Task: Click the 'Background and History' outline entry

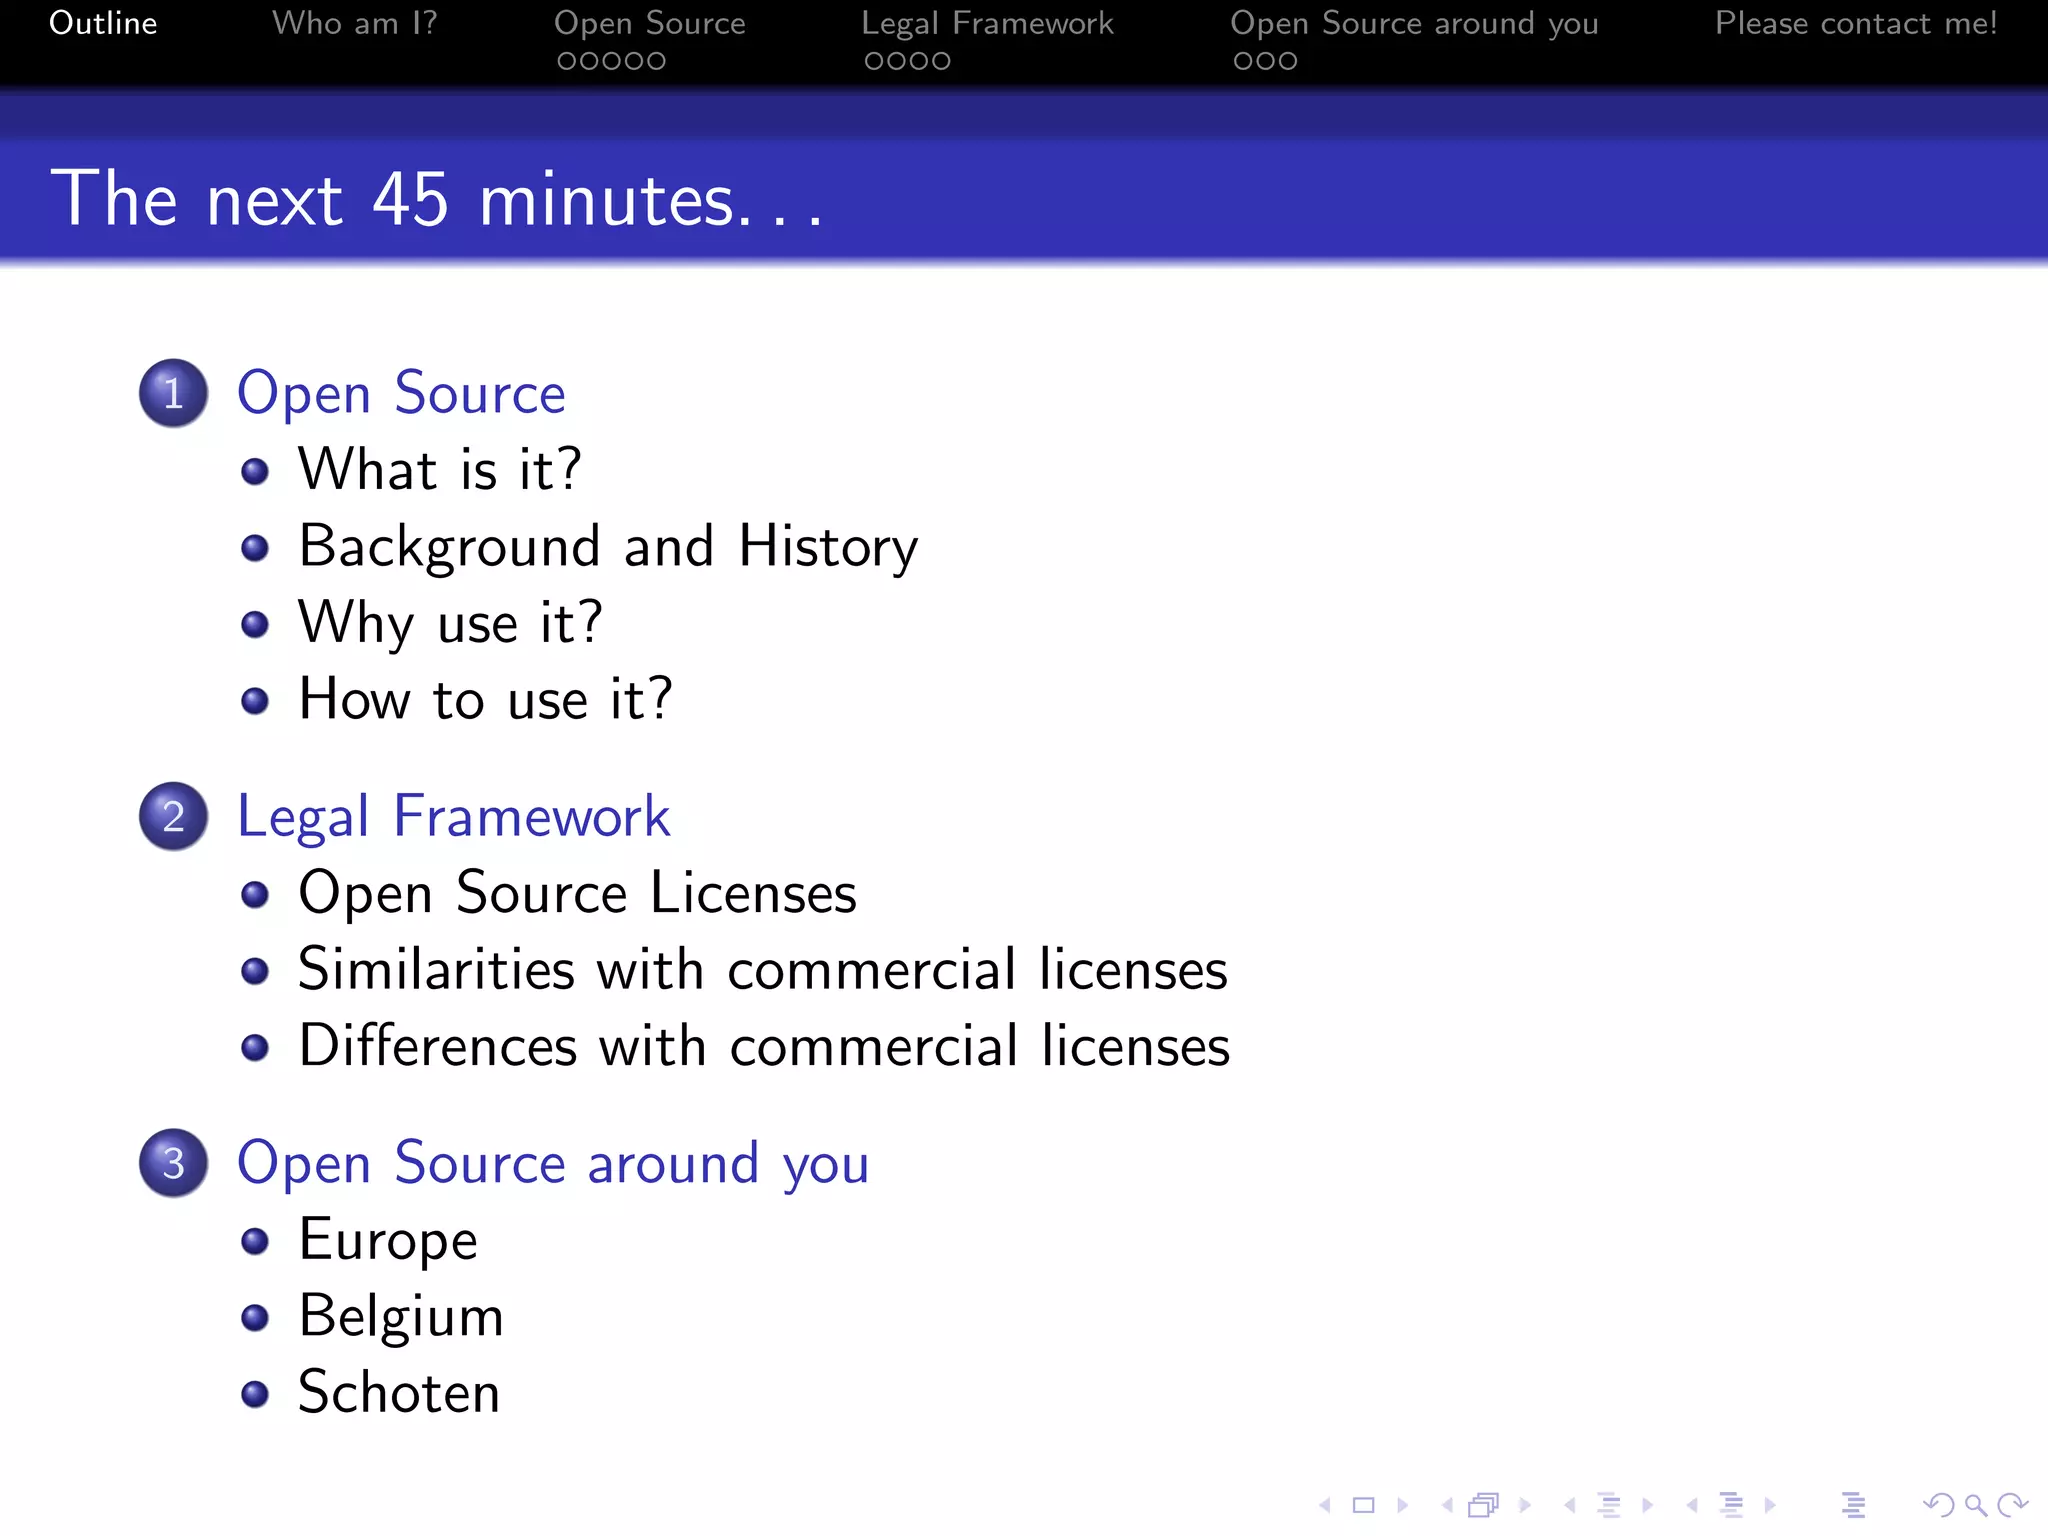Action: point(608,547)
